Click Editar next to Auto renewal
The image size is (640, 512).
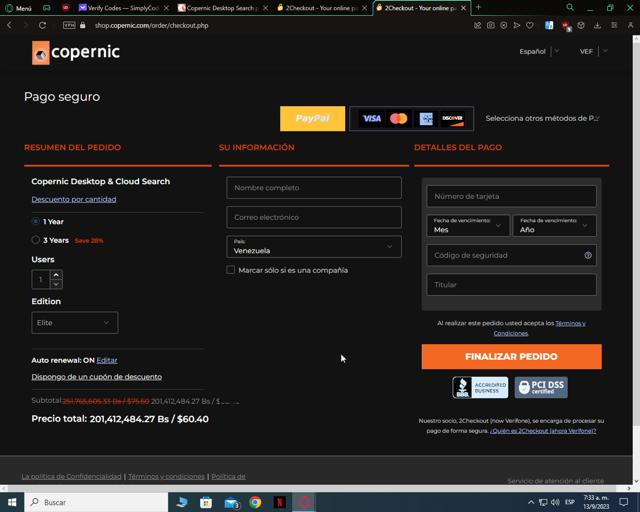tap(107, 360)
